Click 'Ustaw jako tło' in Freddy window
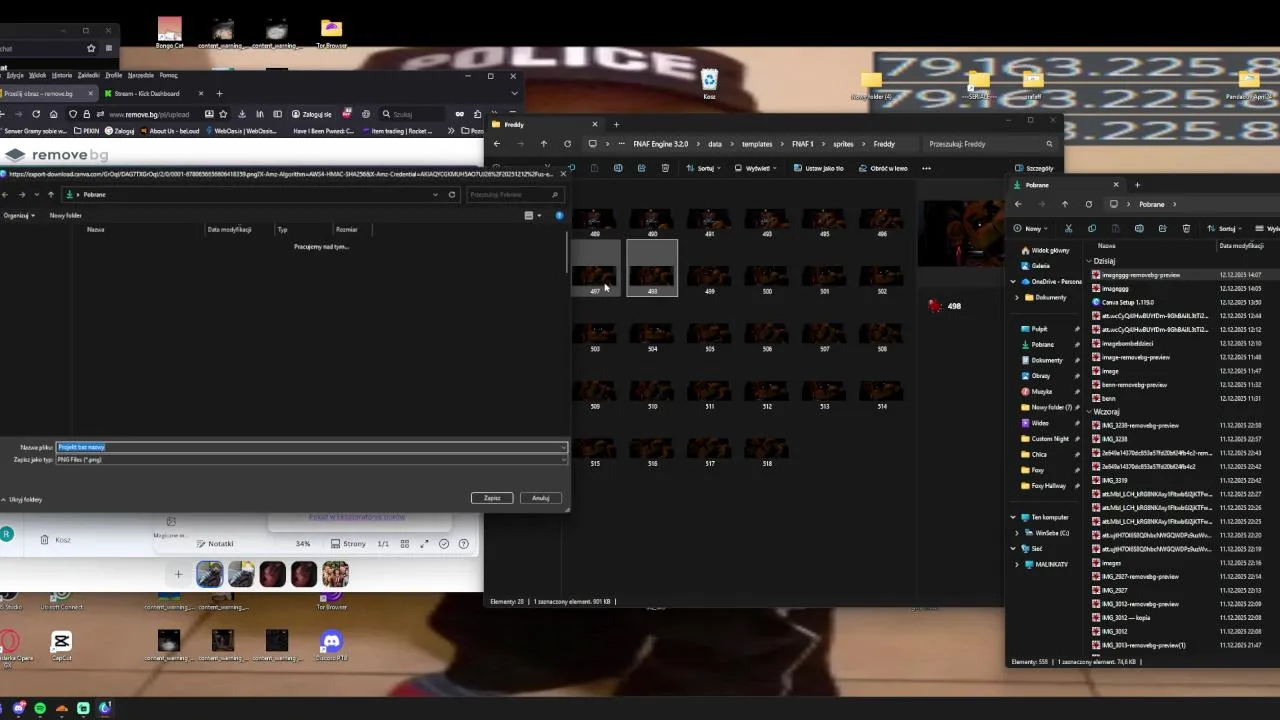The height and width of the screenshot is (720, 1280). tap(819, 168)
